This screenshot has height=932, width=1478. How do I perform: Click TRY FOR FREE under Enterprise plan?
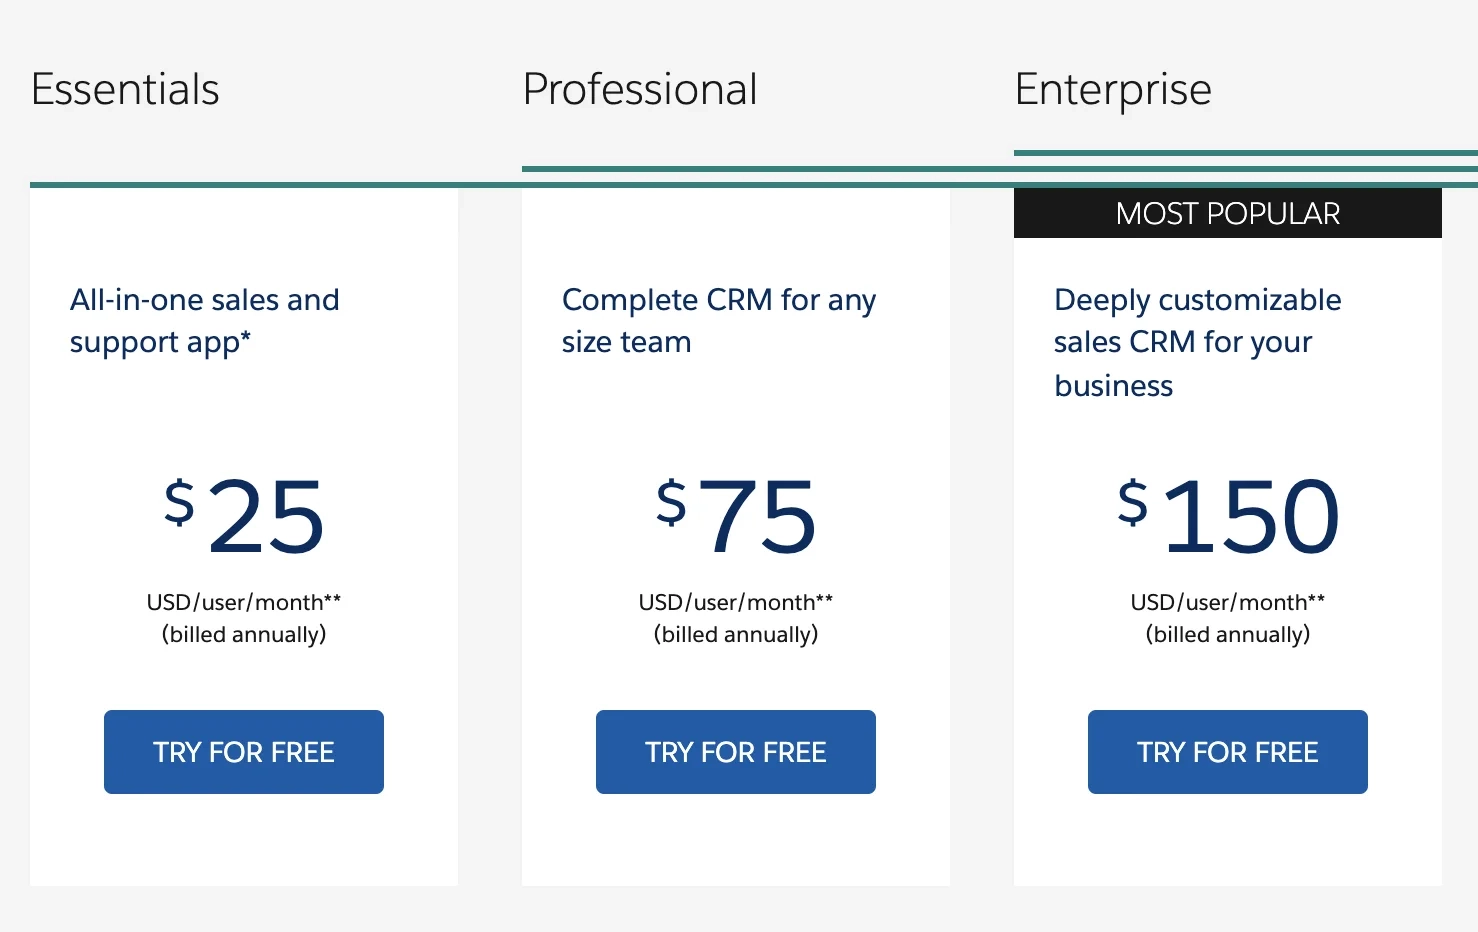click(x=1227, y=752)
